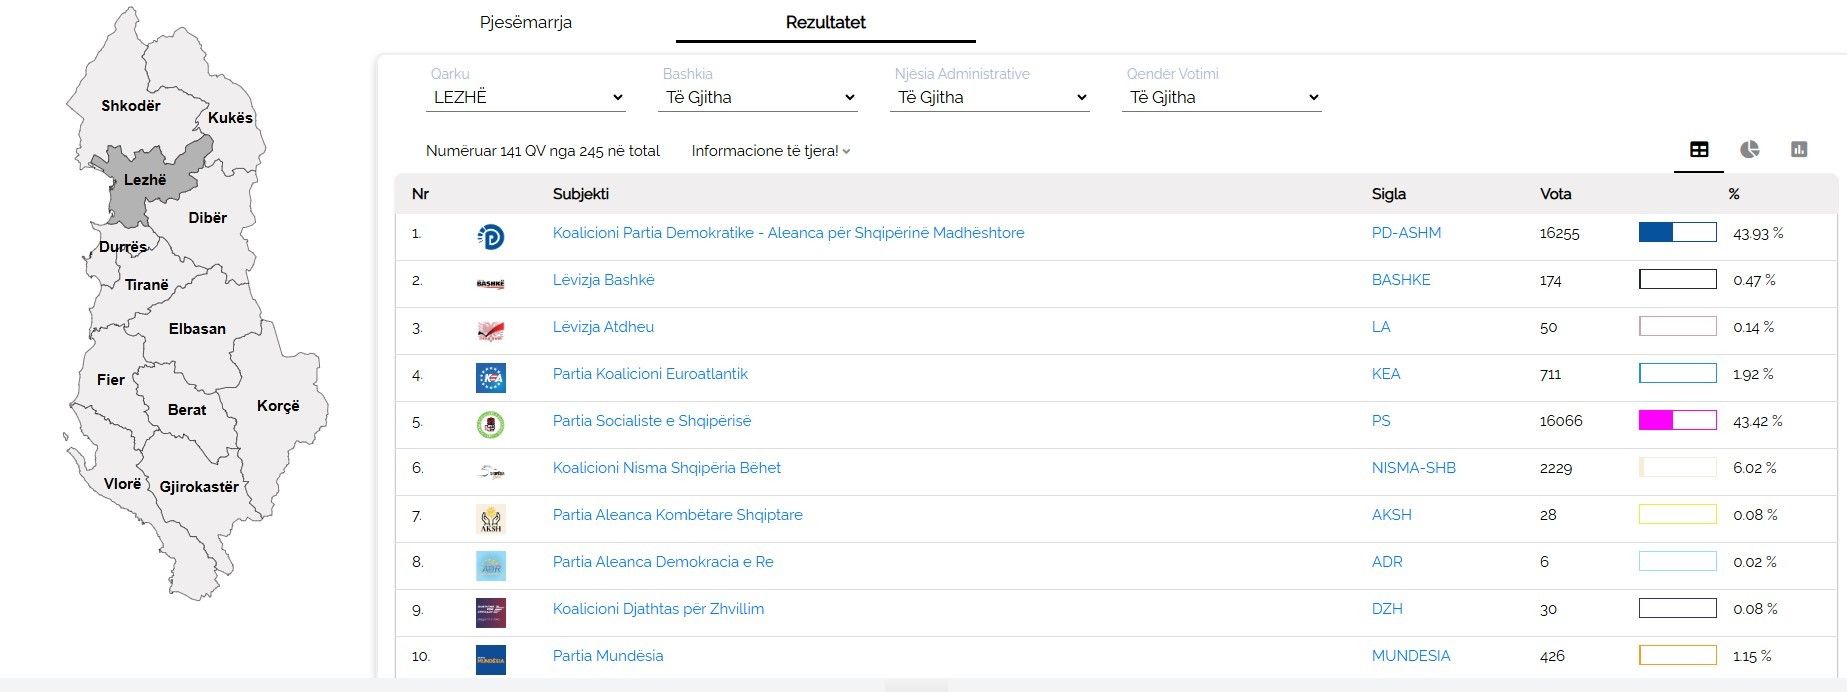The height and width of the screenshot is (692, 1847).
Task: Open the Bashkia dropdown
Action: 758,97
